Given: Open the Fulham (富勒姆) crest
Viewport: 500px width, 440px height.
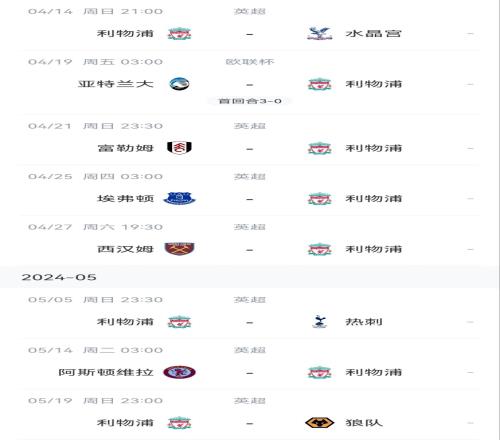Looking at the screenshot, I should tap(179, 148).
